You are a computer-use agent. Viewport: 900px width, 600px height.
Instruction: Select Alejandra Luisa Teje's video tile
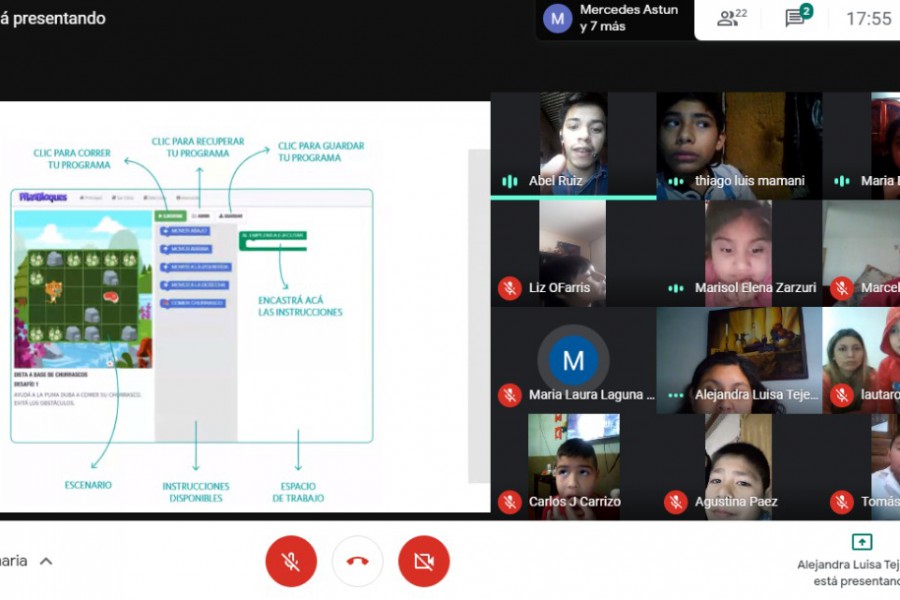click(x=739, y=360)
